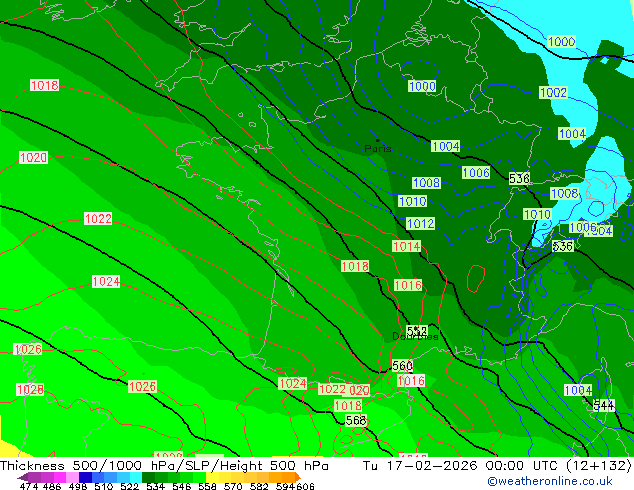Click the 606 legend value
This screenshot has height=490, width=634.
point(305,486)
